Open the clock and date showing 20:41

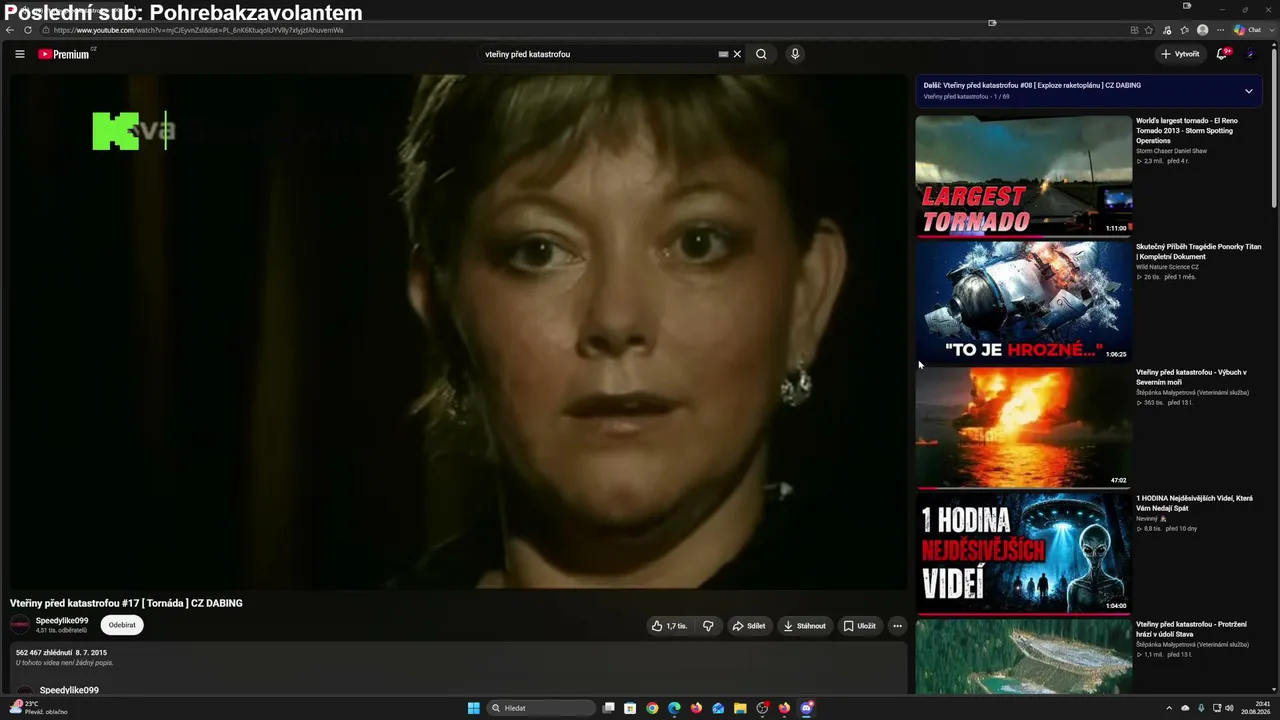click(1255, 708)
